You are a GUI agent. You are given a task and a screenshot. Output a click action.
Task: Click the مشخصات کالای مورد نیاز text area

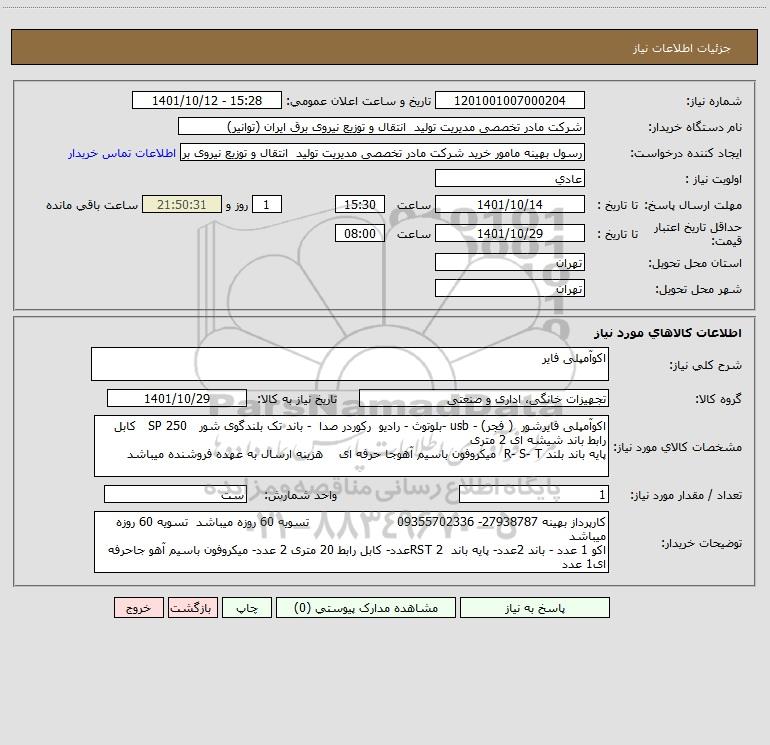[x=351, y=446]
